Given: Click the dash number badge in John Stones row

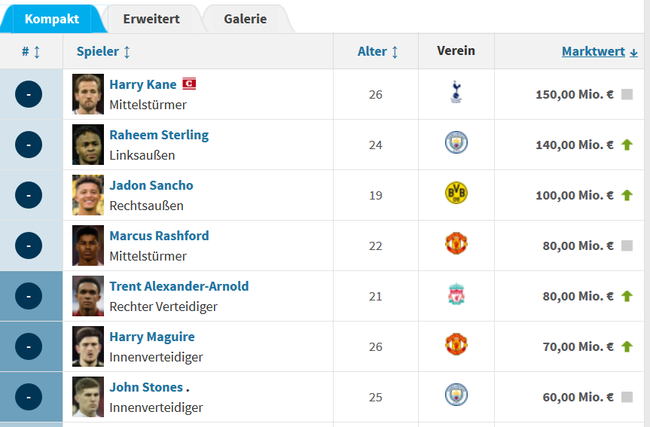Looking at the screenshot, I should (28, 397).
